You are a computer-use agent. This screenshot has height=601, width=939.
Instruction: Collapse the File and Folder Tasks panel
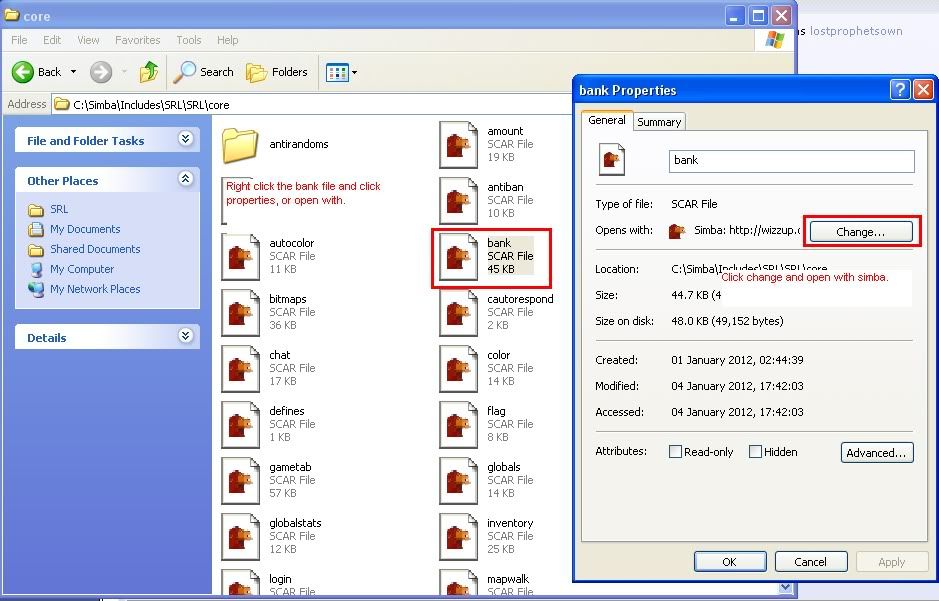pyautogui.click(x=185, y=140)
